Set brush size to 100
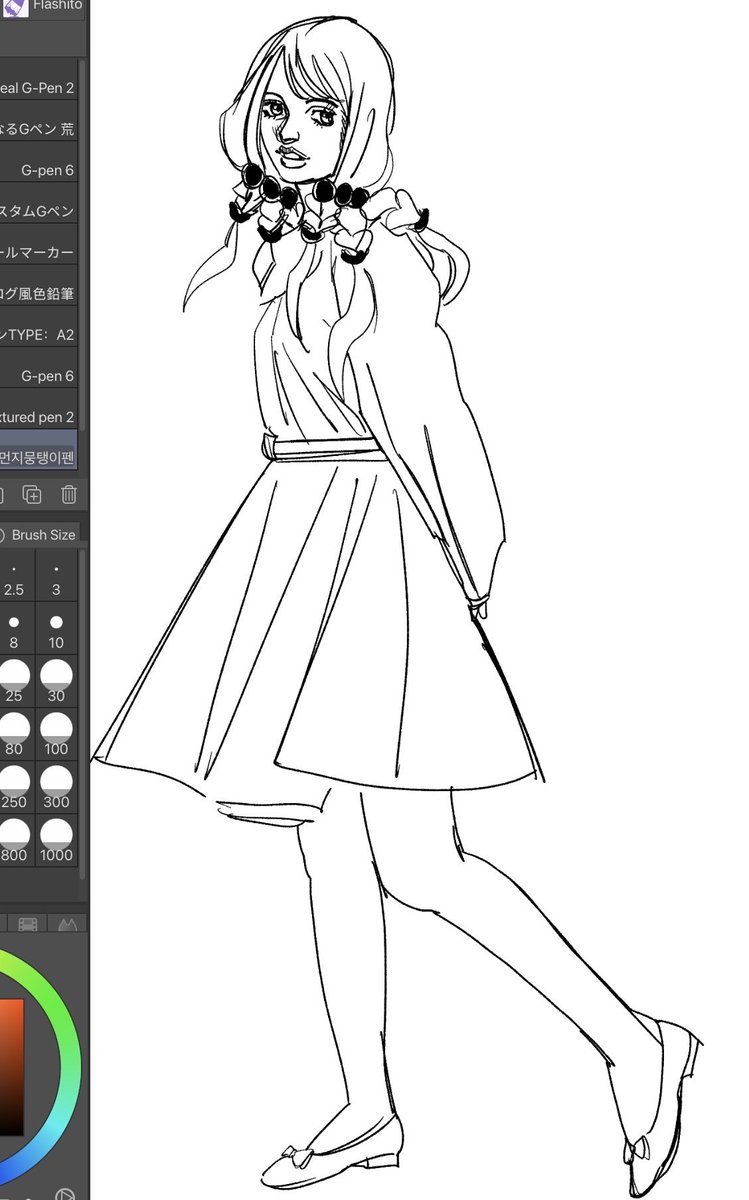This screenshot has height=1200, width=749. pos(56,735)
